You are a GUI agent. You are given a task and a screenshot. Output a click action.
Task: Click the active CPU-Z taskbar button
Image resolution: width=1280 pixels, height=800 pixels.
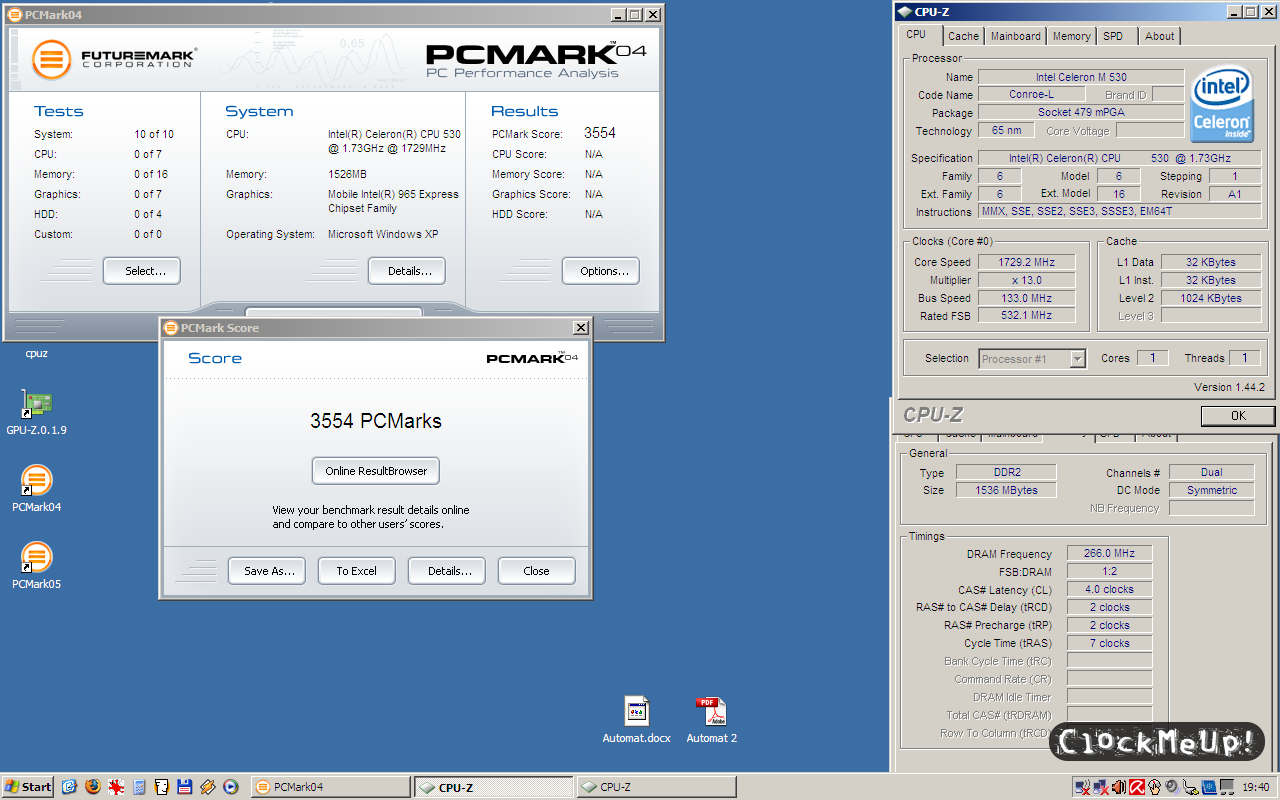coord(494,787)
